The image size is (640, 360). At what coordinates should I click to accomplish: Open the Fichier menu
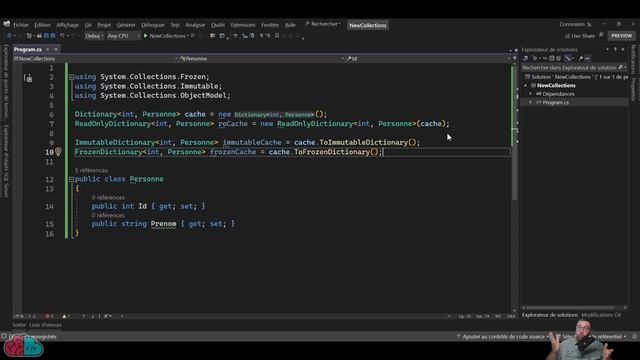tap(21, 25)
